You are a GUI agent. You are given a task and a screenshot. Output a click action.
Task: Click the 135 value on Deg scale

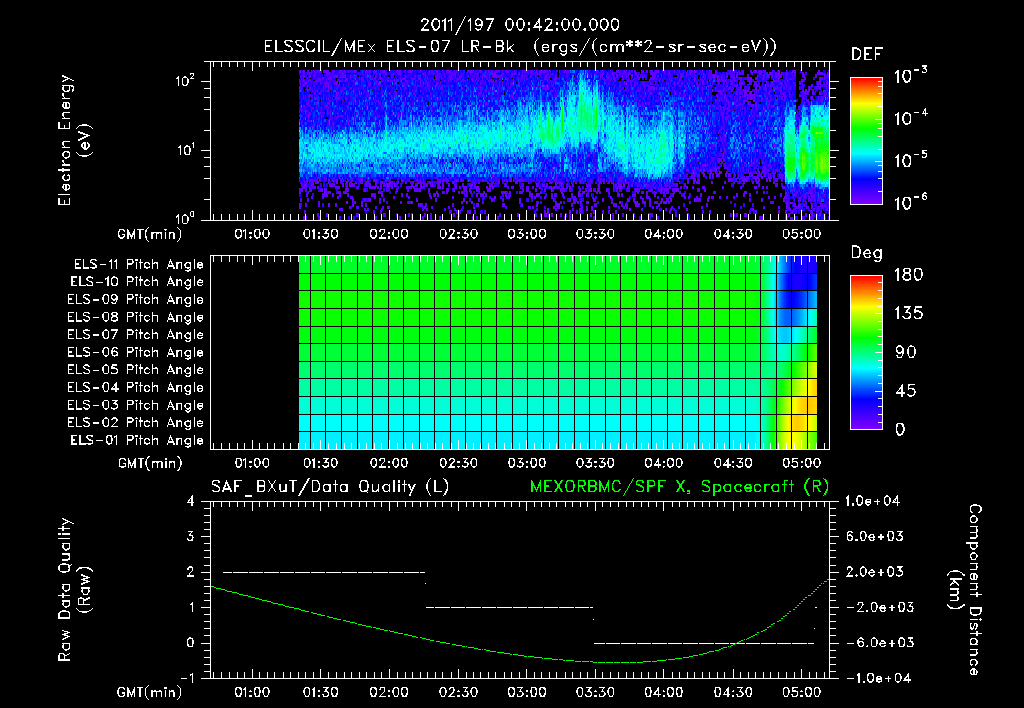tap(908, 314)
